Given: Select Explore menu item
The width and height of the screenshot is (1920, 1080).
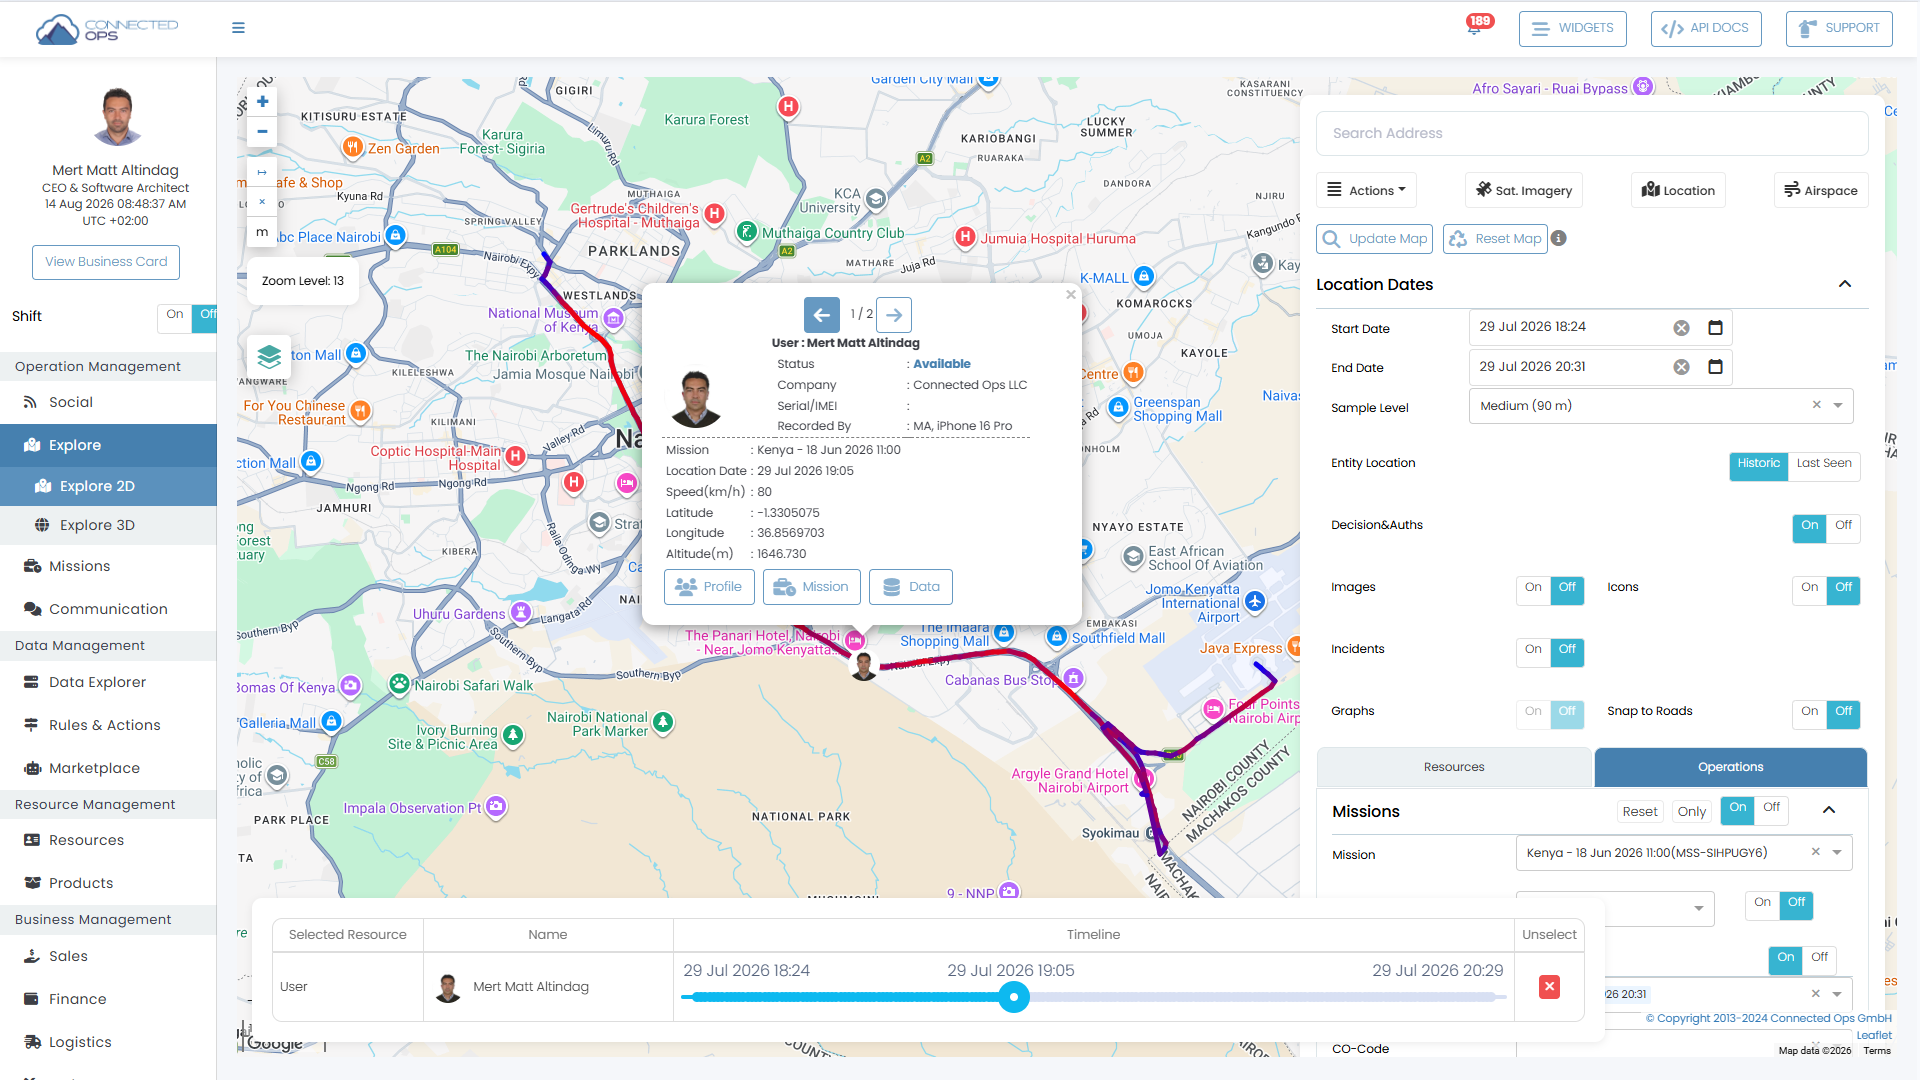Looking at the screenshot, I should [108, 445].
